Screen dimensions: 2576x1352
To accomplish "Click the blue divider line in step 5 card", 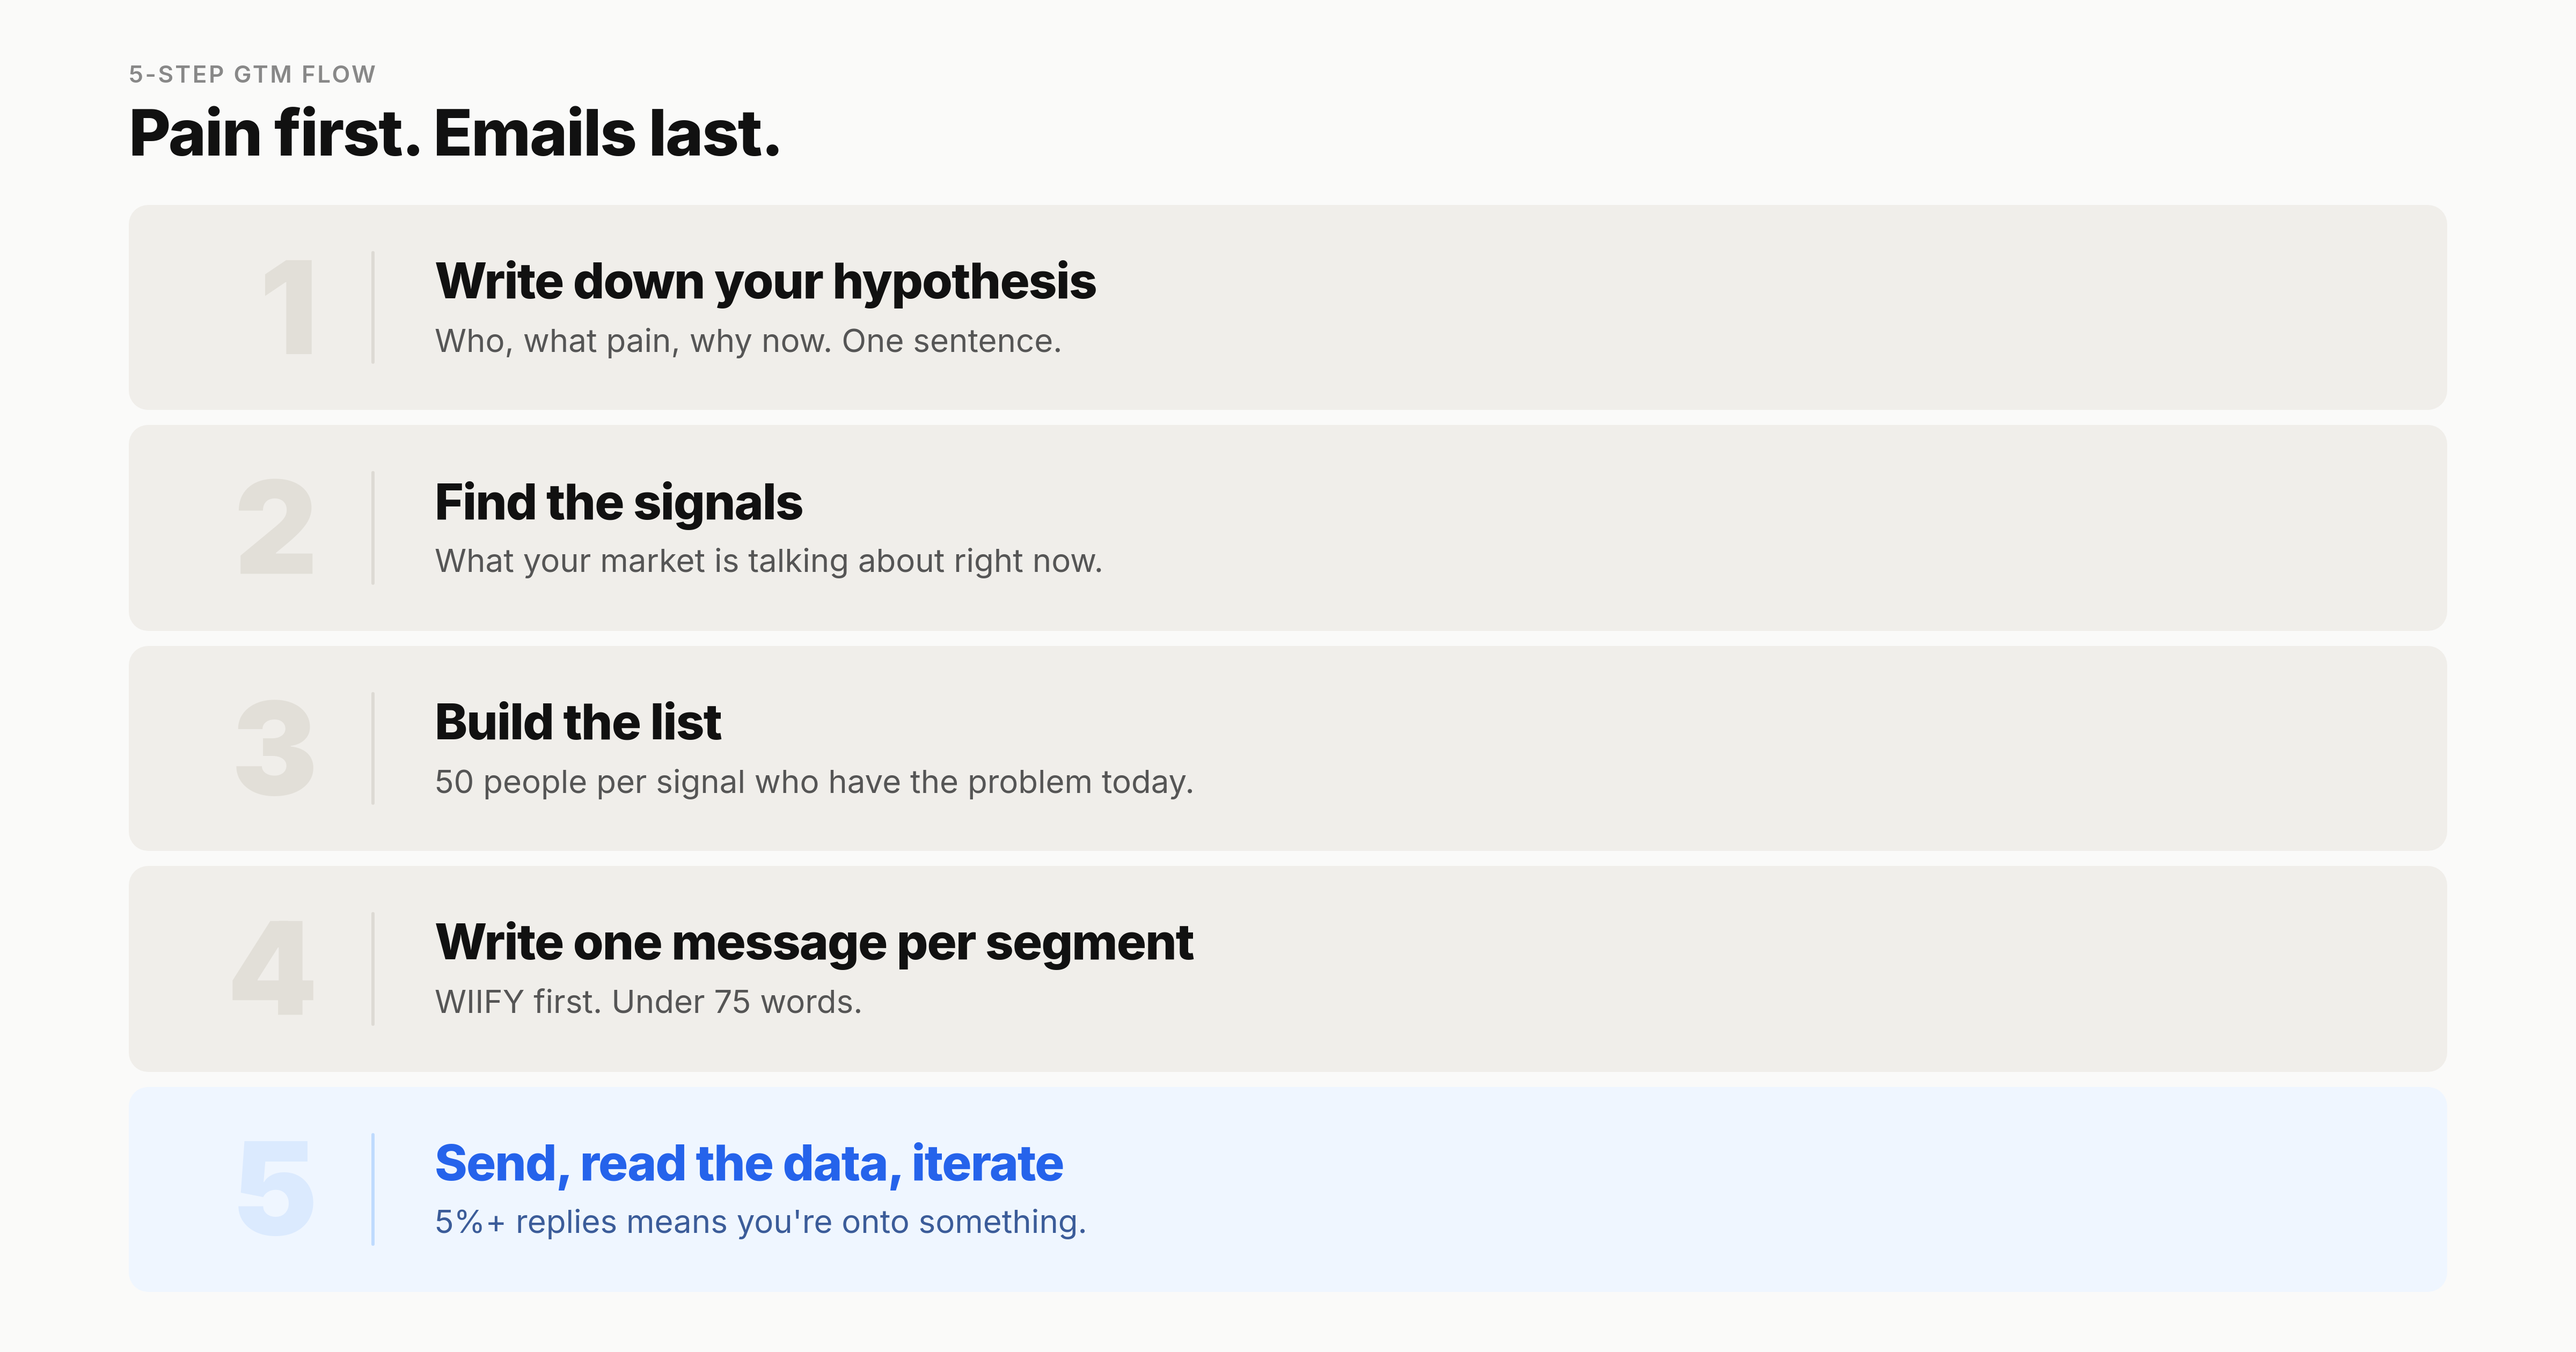I will tap(373, 1189).
